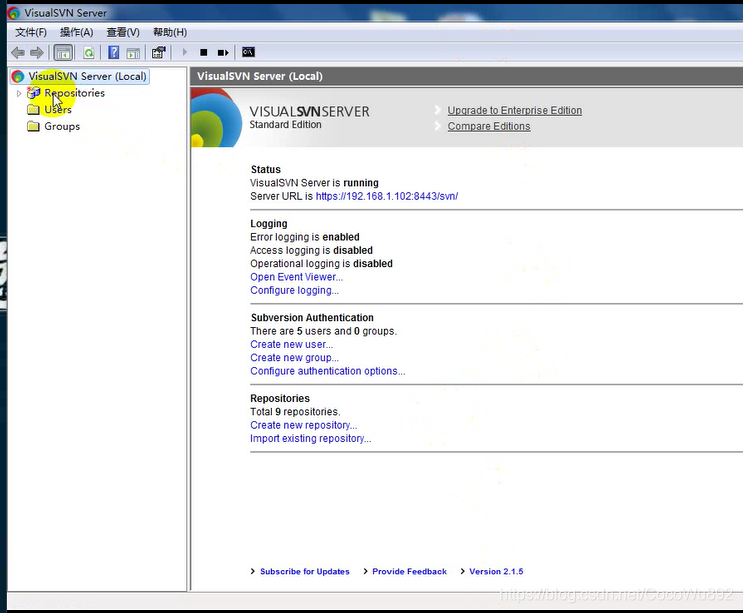Click Upgrade to Enterprise Edition link
The width and height of the screenshot is (743, 613).
(515, 110)
